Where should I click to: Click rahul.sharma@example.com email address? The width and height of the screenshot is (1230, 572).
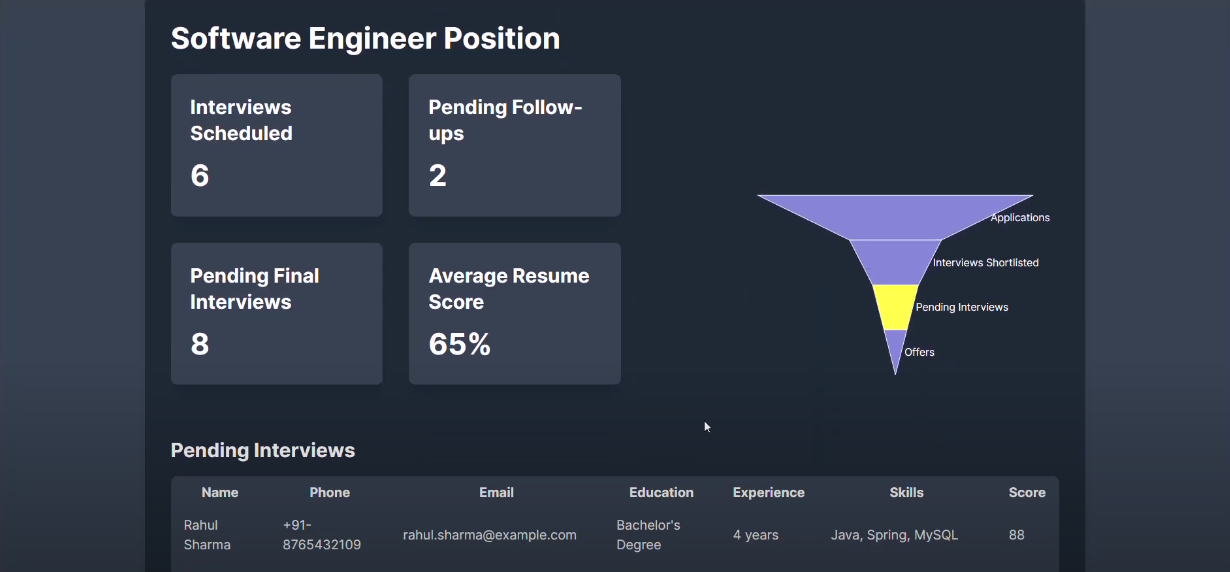pyautogui.click(x=490, y=535)
